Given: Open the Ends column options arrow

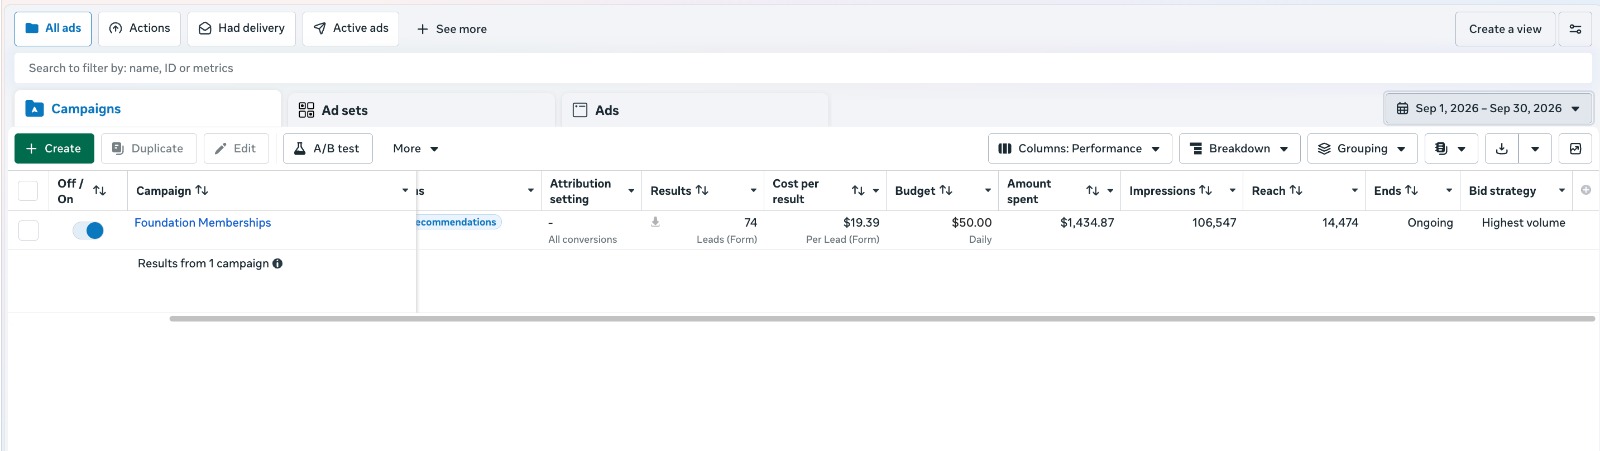Looking at the screenshot, I should point(1449,190).
